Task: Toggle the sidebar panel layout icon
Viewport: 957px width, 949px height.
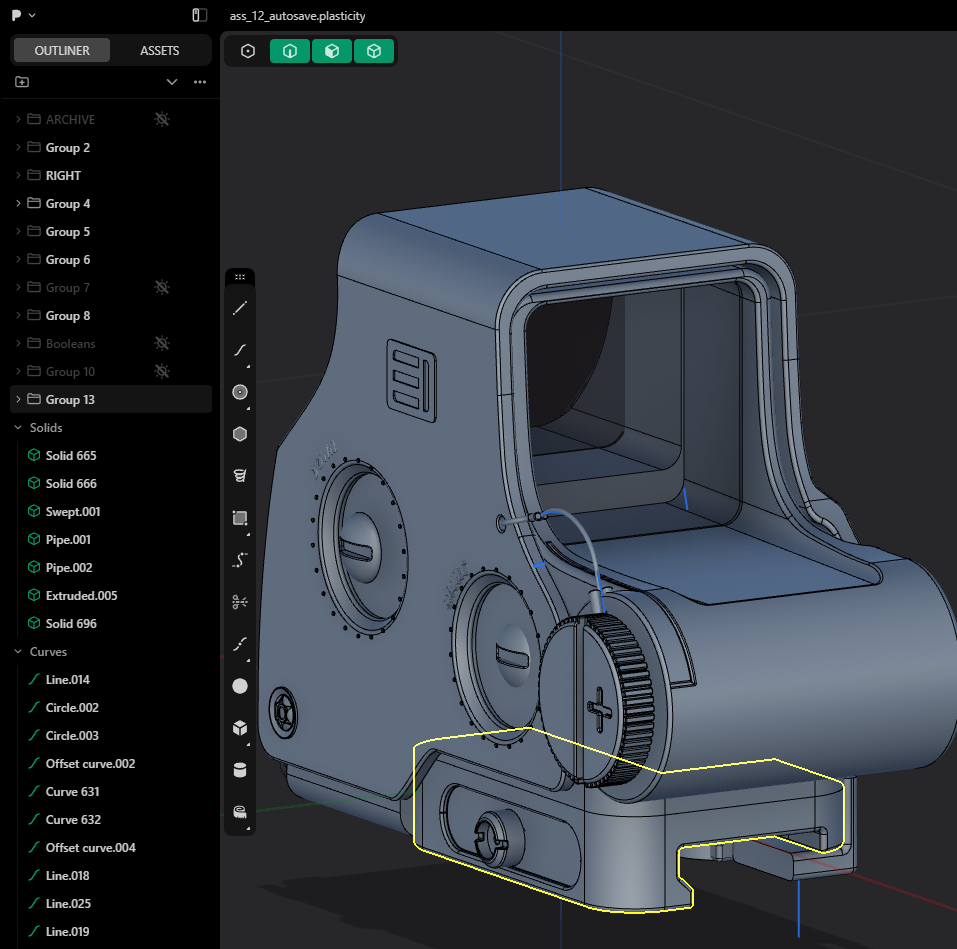Action: coord(200,15)
